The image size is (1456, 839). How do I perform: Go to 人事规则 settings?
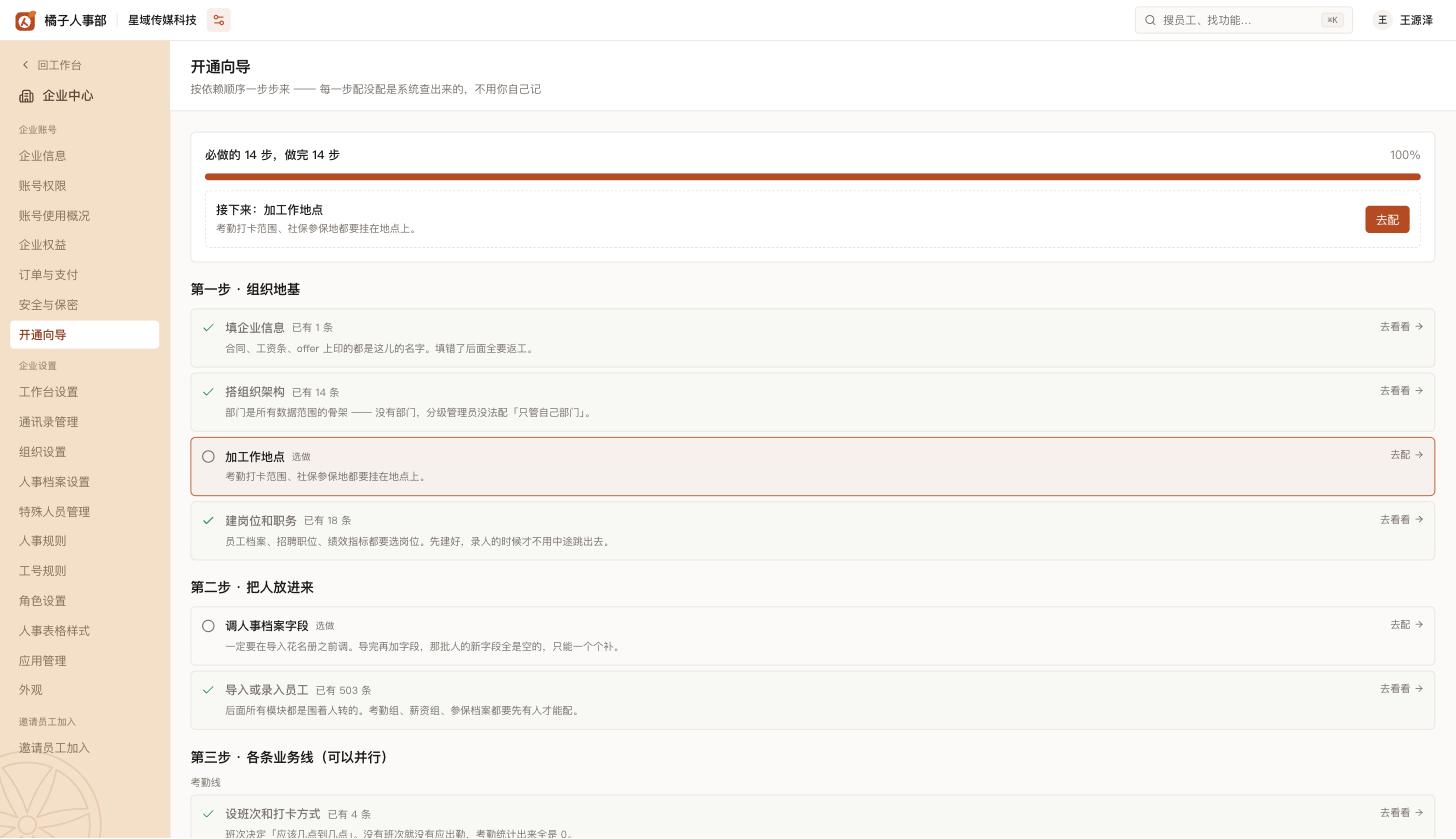pyautogui.click(x=85, y=541)
